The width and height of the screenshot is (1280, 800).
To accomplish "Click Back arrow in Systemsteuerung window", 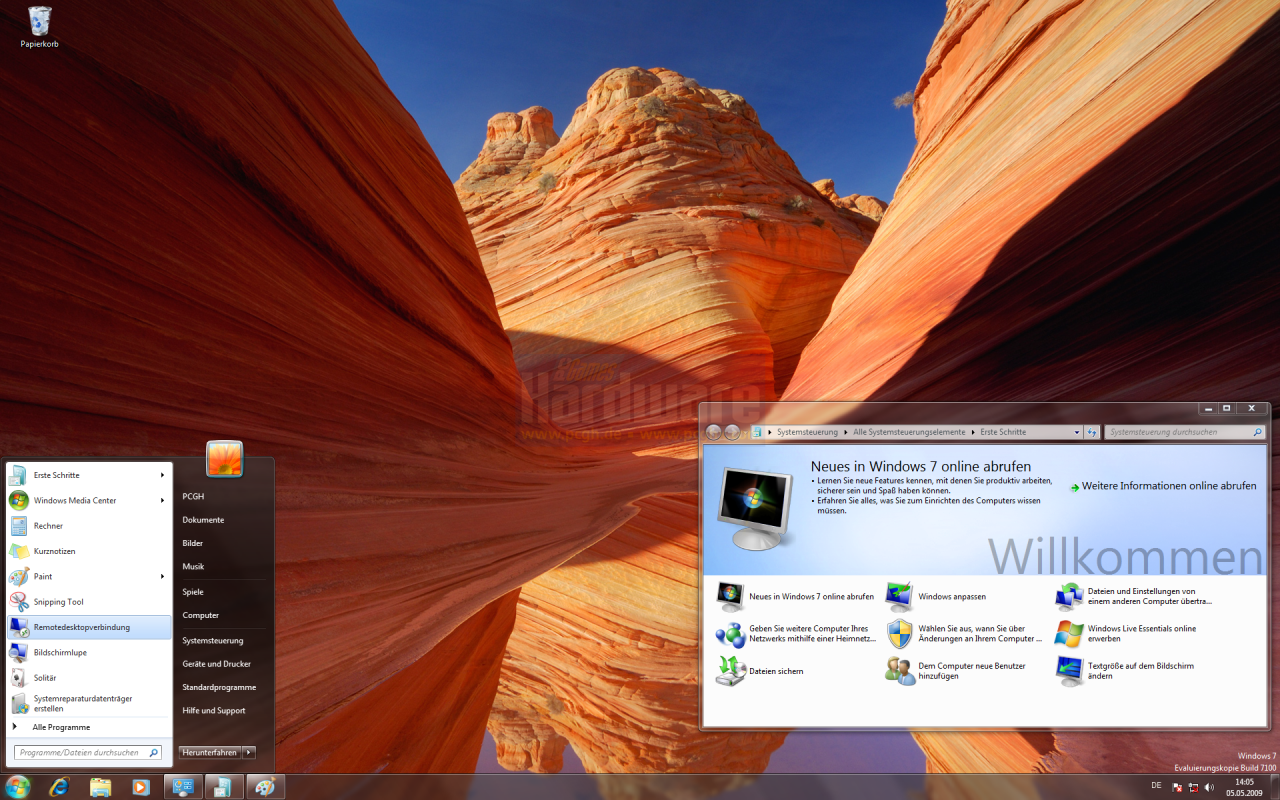I will [713, 432].
